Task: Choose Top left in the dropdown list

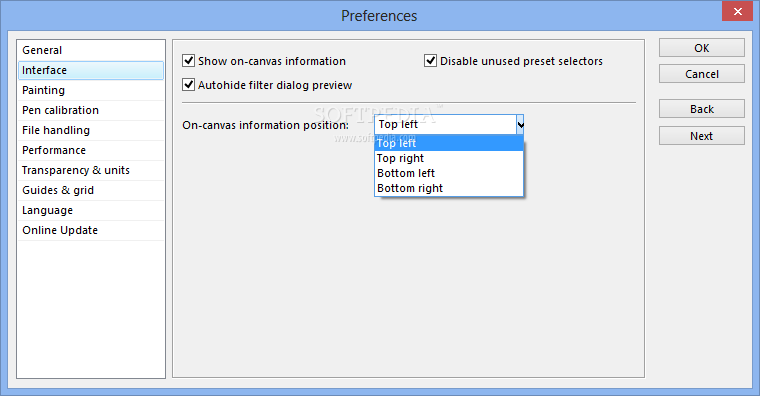Action: [x=449, y=143]
